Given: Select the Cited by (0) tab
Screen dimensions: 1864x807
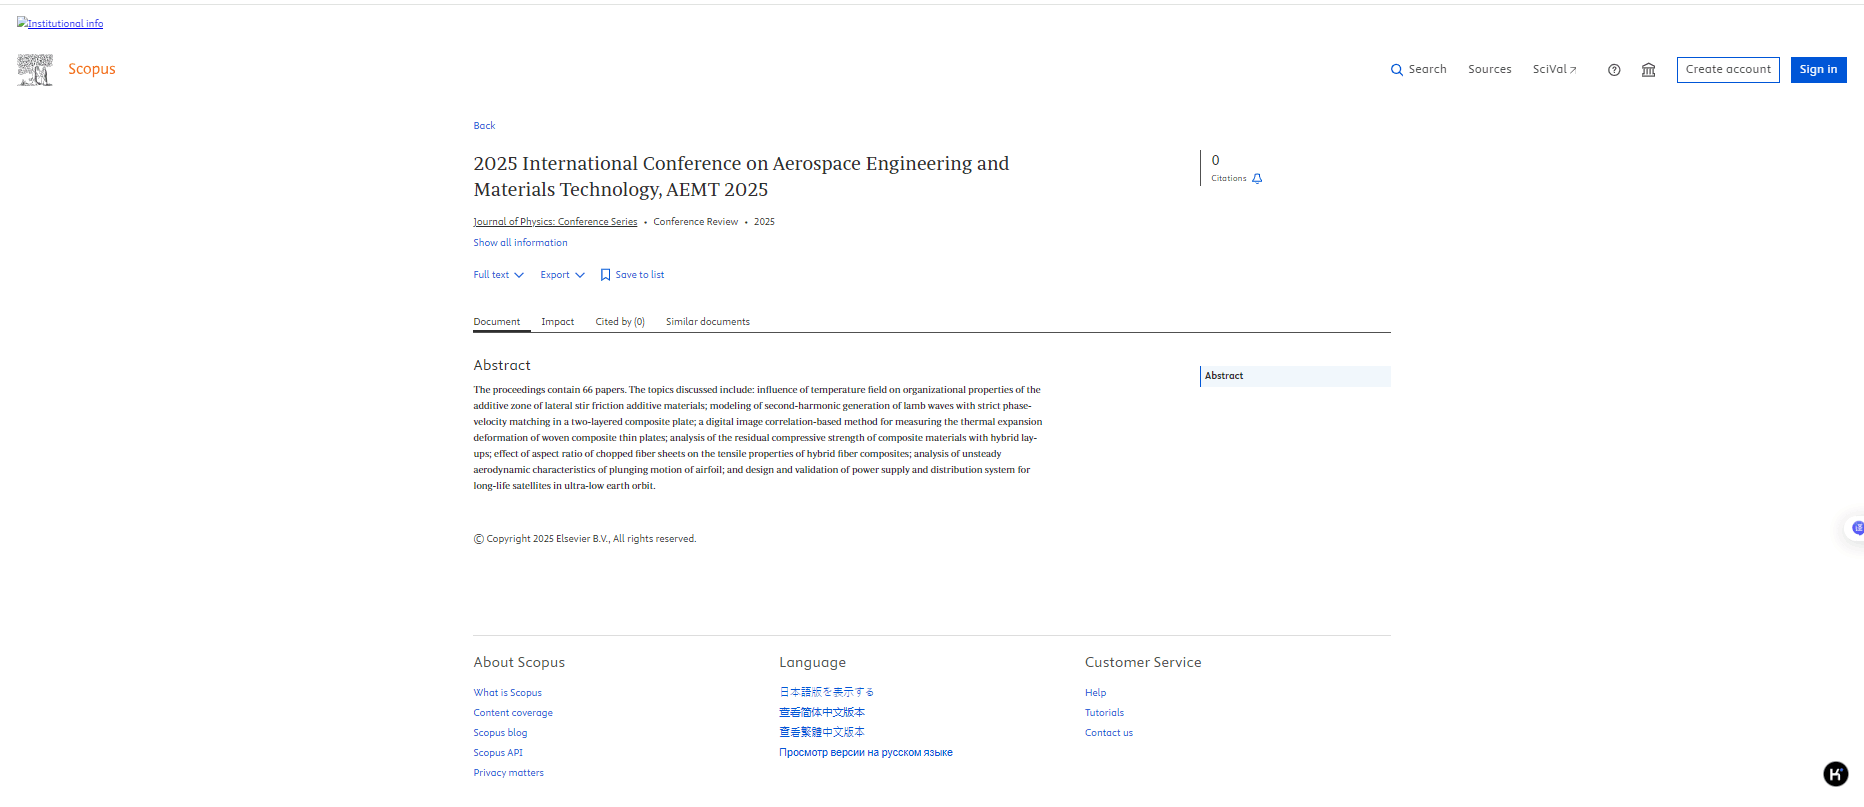Looking at the screenshot, I should pyautogui.click(x=620, y=322).
